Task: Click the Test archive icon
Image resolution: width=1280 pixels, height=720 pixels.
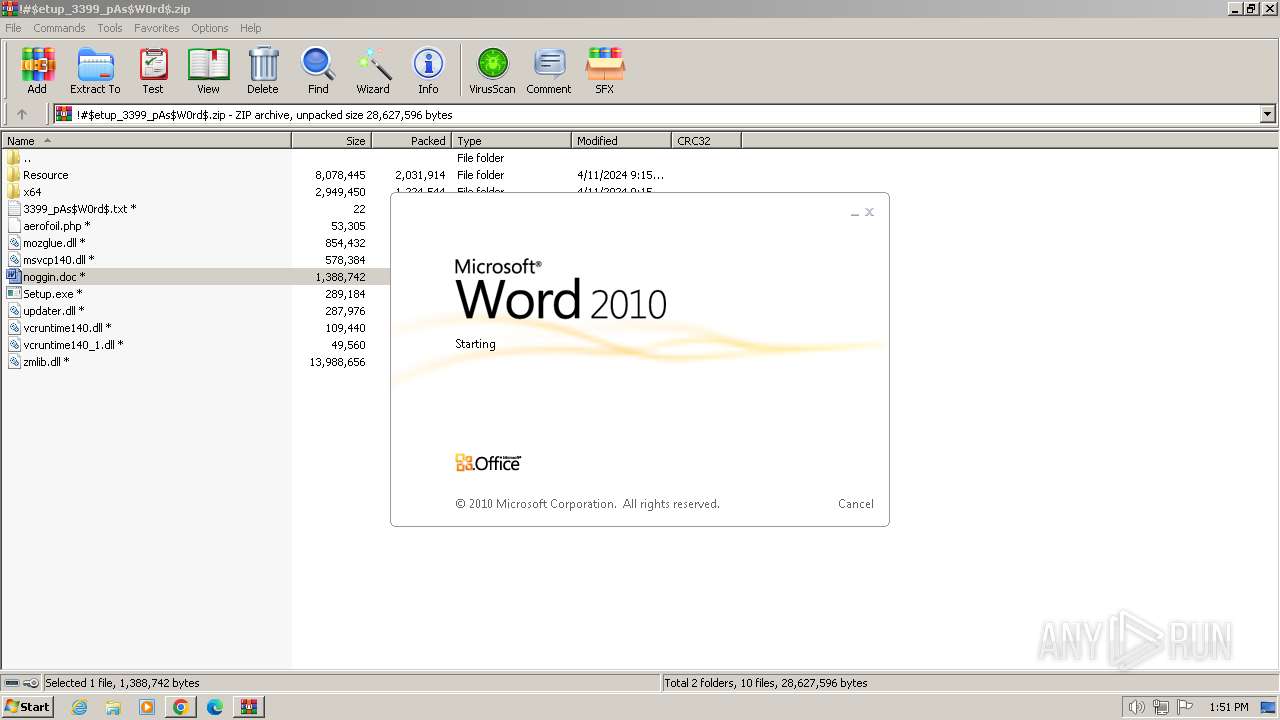Action: coord(153,70)
